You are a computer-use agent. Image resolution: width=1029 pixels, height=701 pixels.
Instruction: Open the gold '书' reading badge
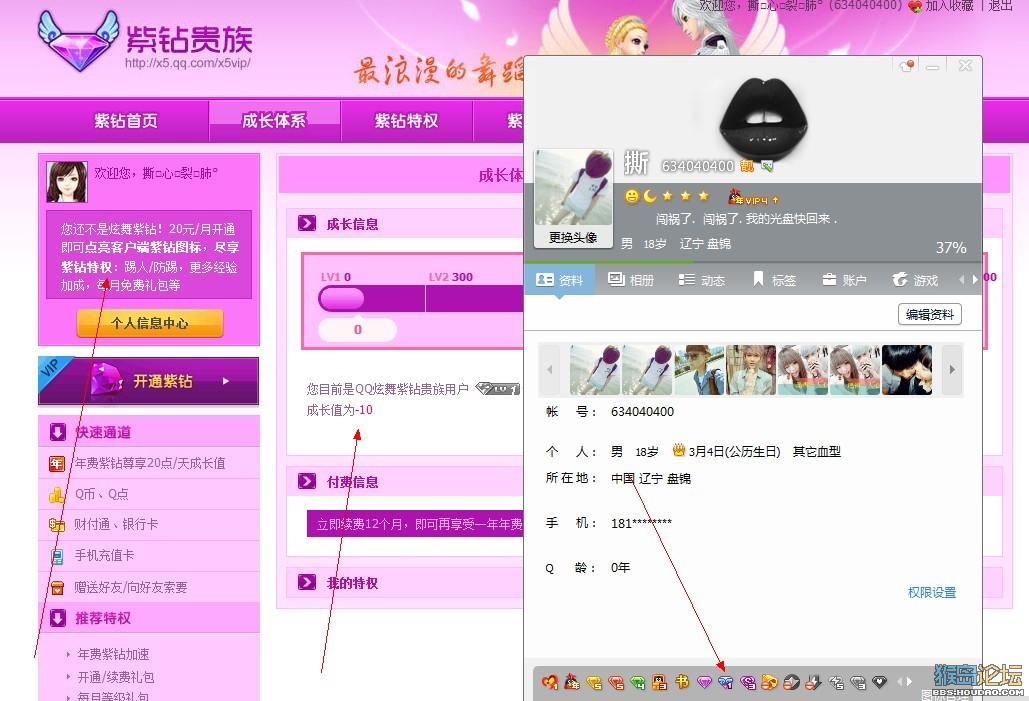pyautogui.click(x=682, y=683)
